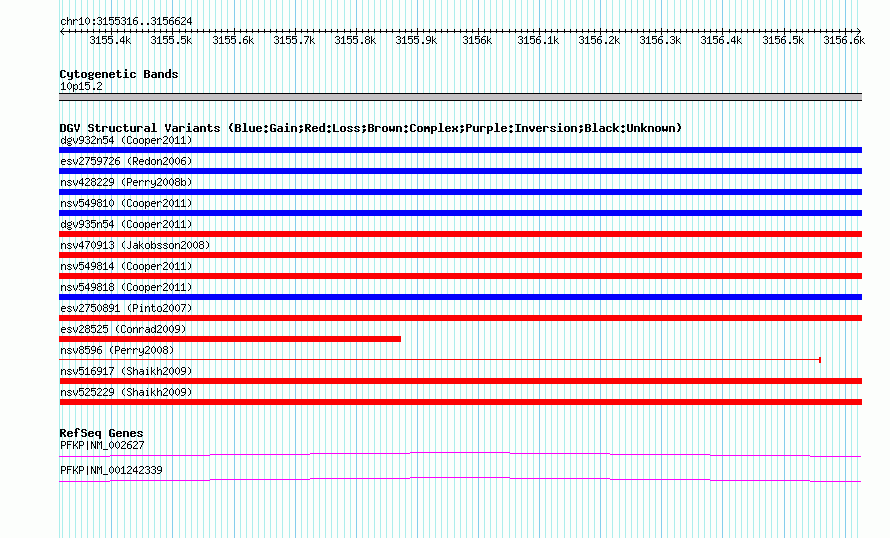Viewport: 890px width, 538px height.
Task: Click the 3156k ruler tick label
Action: pyautogui.click(x=477, y=40)
